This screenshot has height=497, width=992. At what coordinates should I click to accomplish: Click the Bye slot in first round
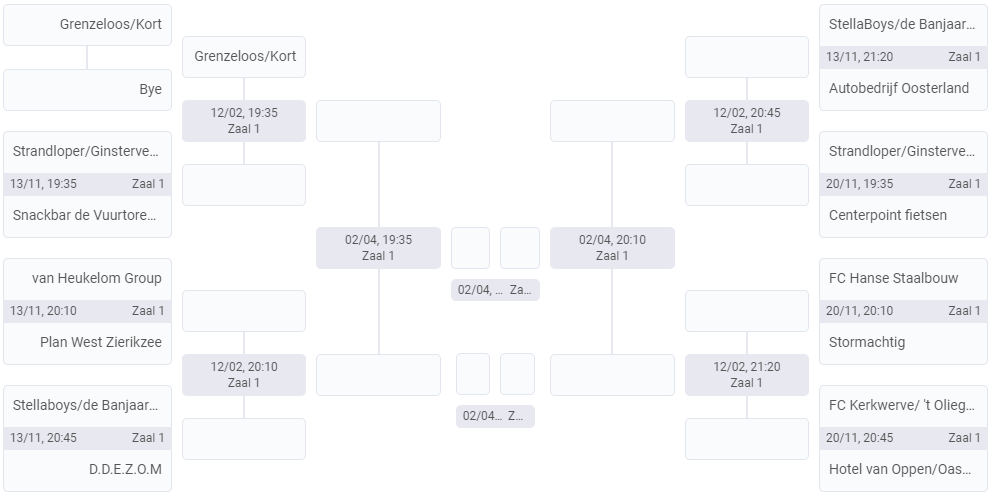pyautogui.click(x=87, y=89)
